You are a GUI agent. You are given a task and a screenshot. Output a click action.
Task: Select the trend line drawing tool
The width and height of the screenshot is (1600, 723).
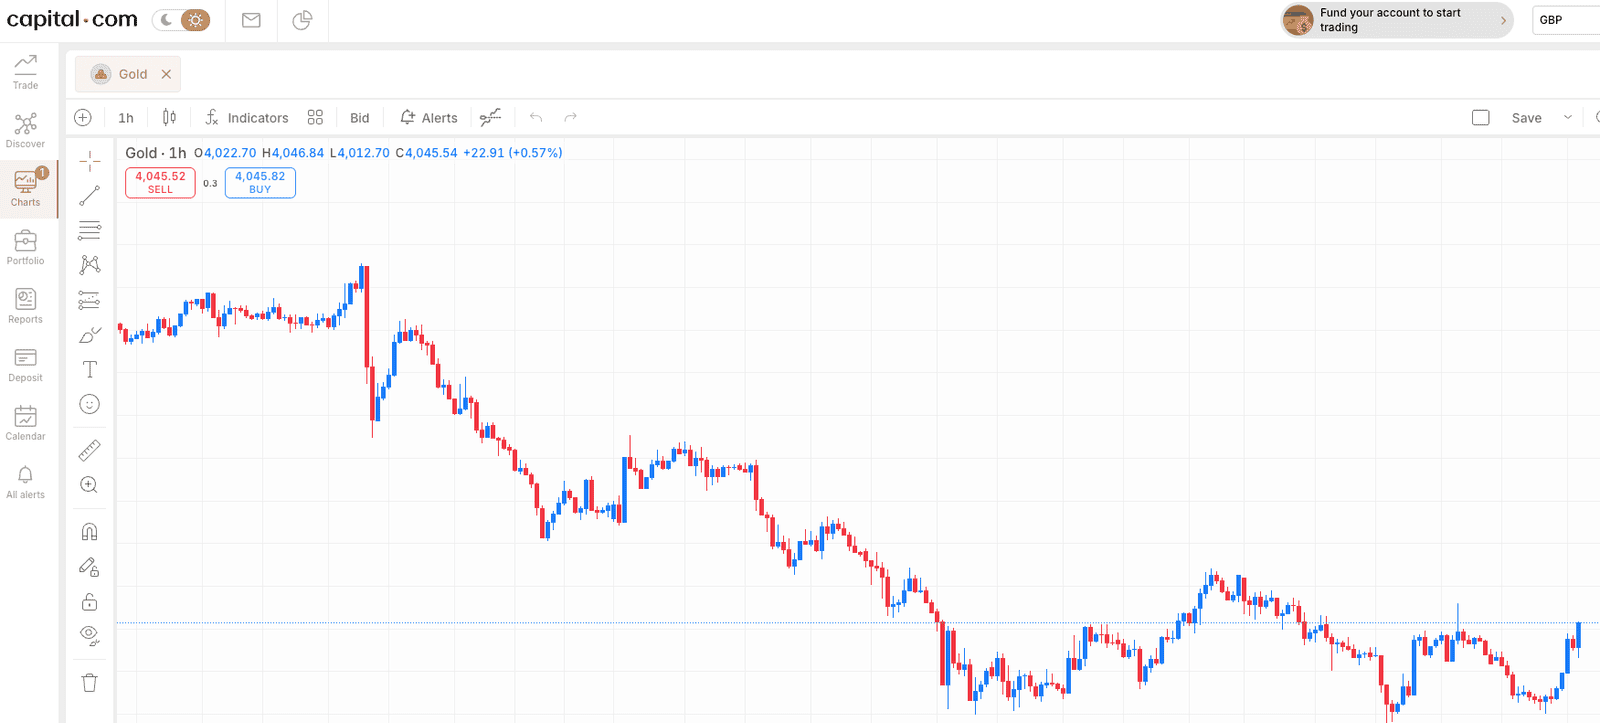[89, 196]
